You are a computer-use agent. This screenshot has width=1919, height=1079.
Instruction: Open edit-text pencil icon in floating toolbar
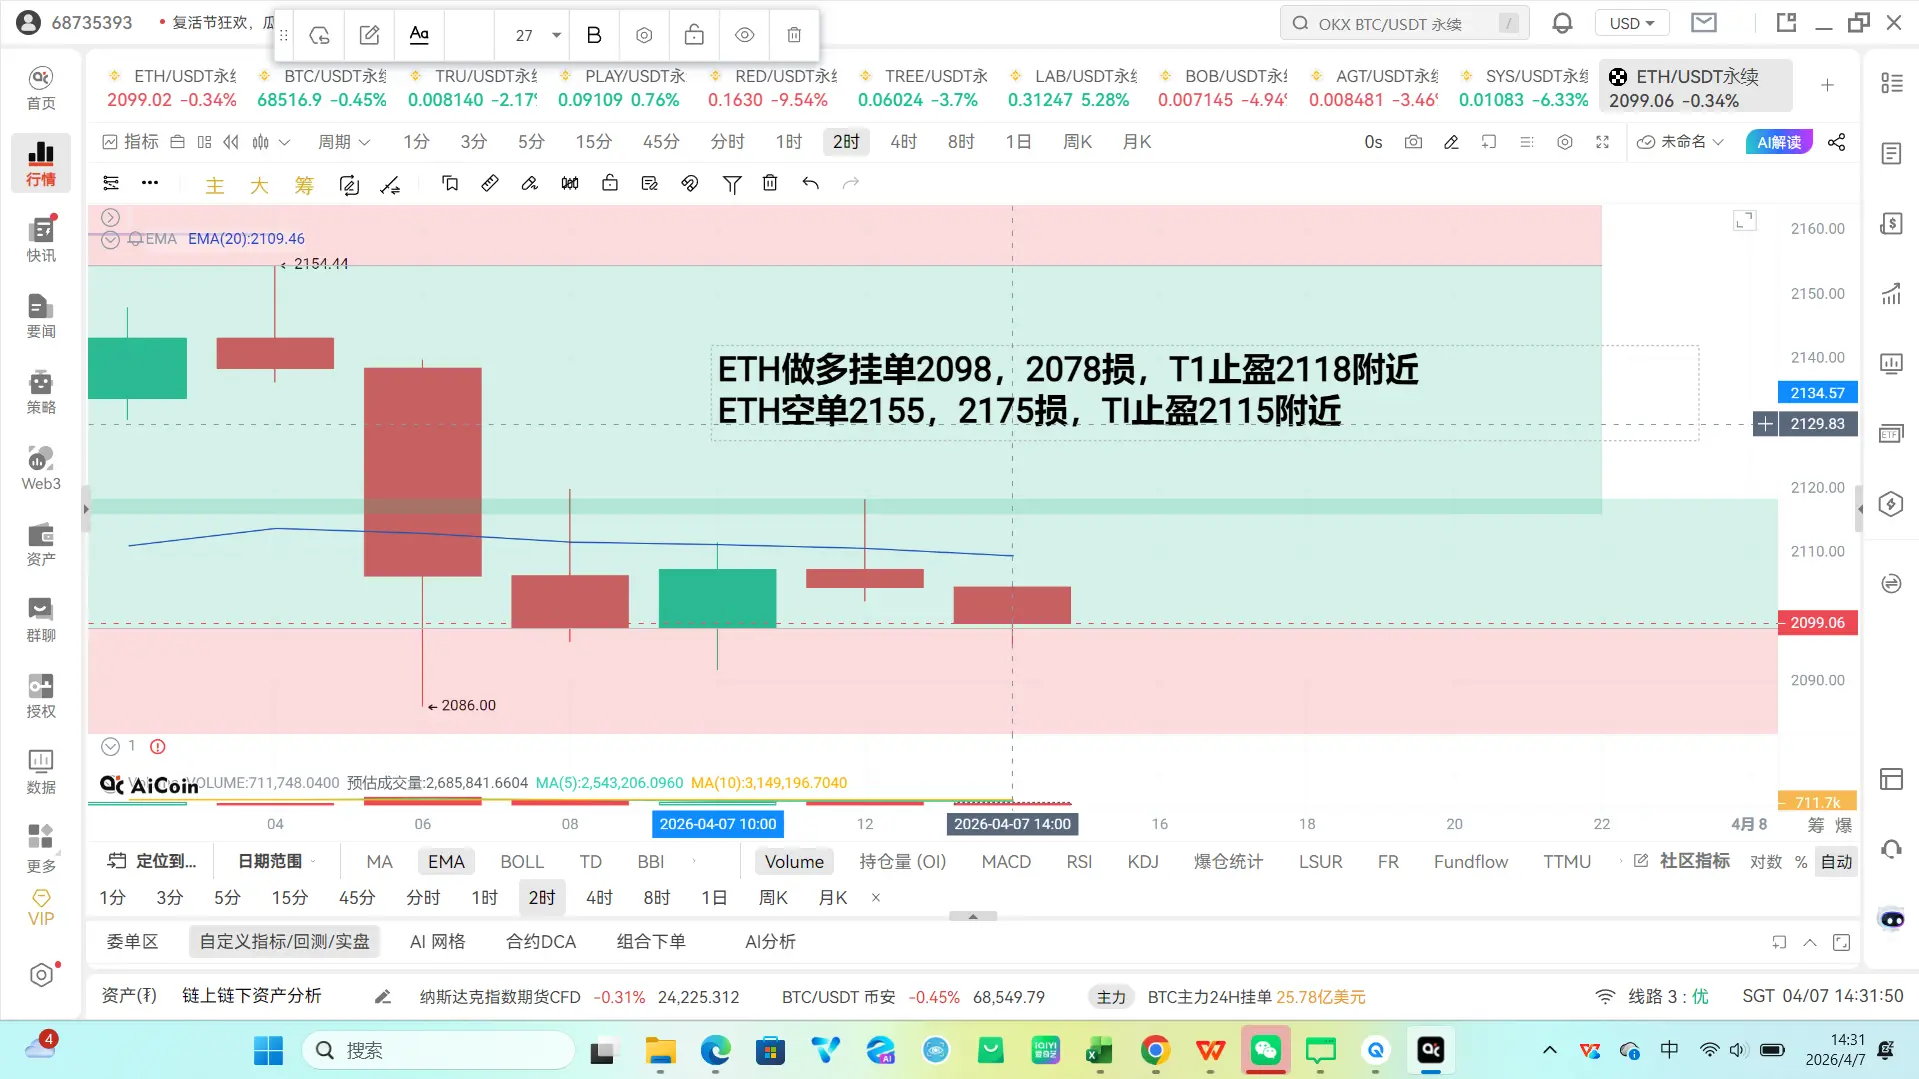pos(369,35)
